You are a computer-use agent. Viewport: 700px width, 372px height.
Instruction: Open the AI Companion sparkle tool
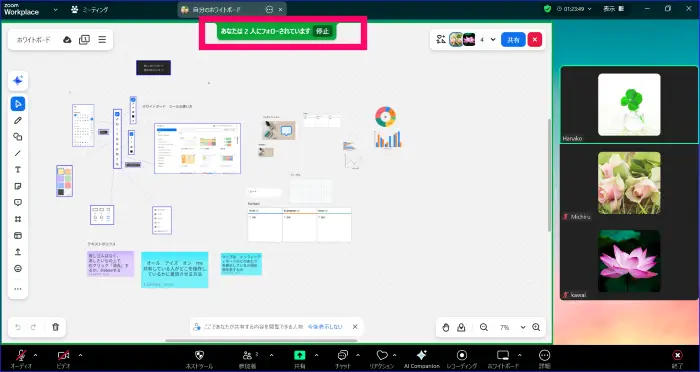pos(18,81)
